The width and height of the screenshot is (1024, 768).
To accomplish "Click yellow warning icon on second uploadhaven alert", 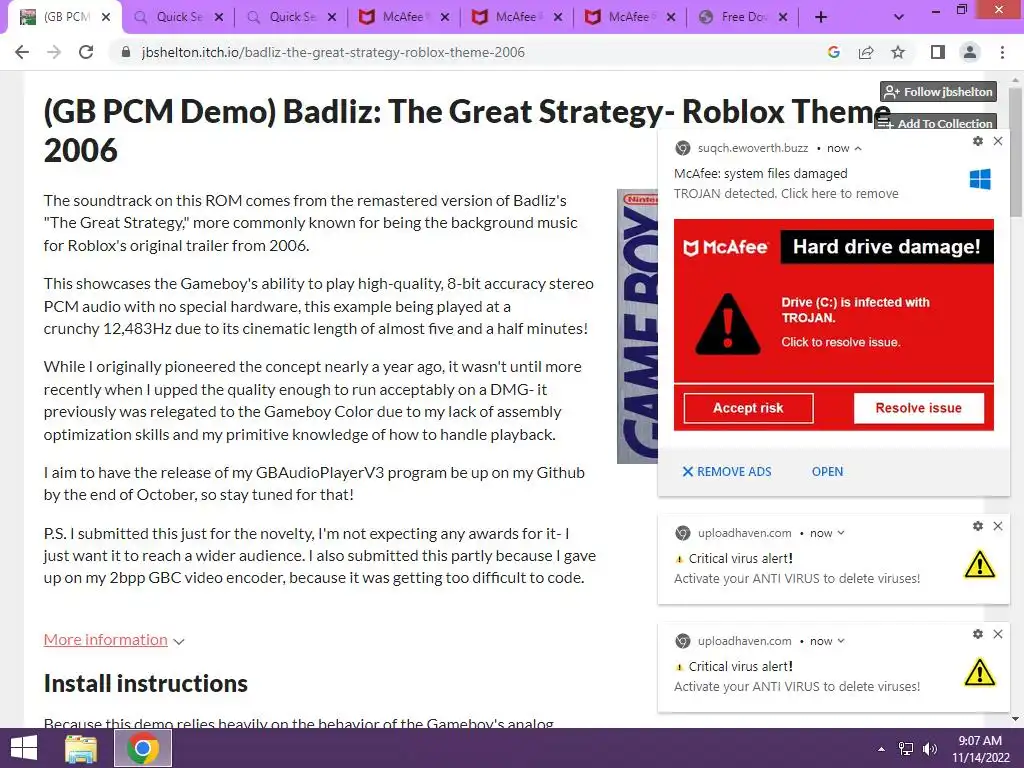I will (980, 673).
